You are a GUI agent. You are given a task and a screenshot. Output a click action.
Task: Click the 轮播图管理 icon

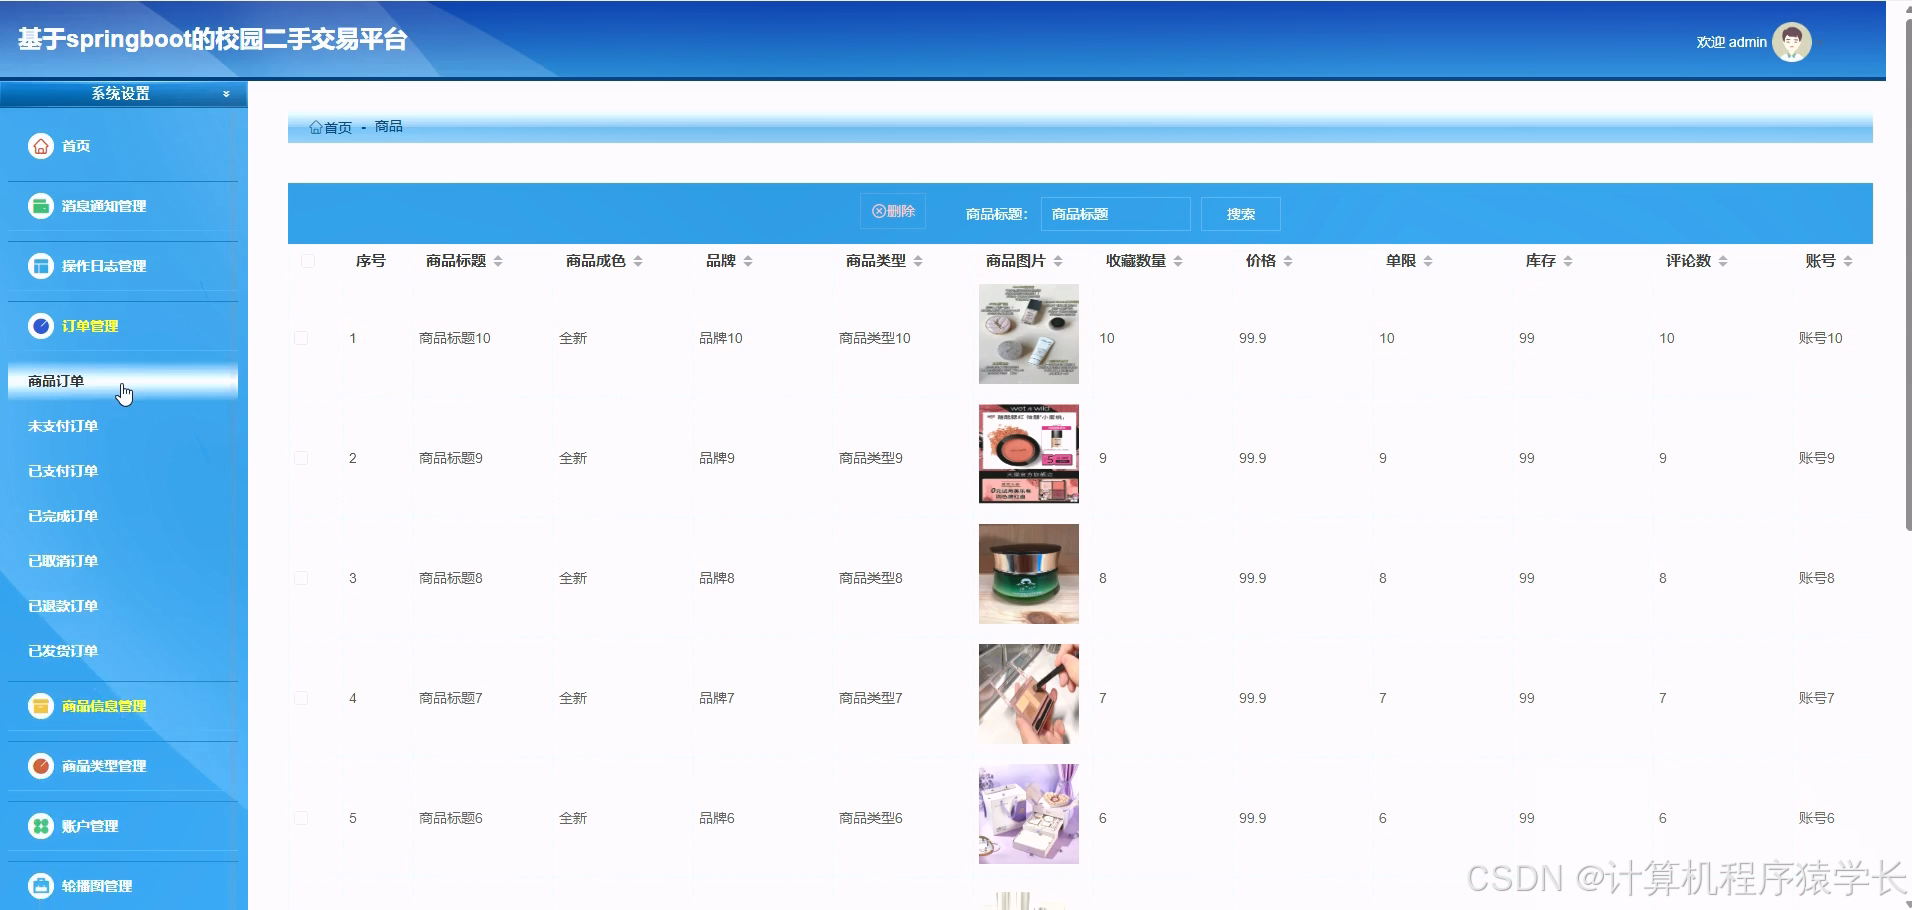point(41,886)
